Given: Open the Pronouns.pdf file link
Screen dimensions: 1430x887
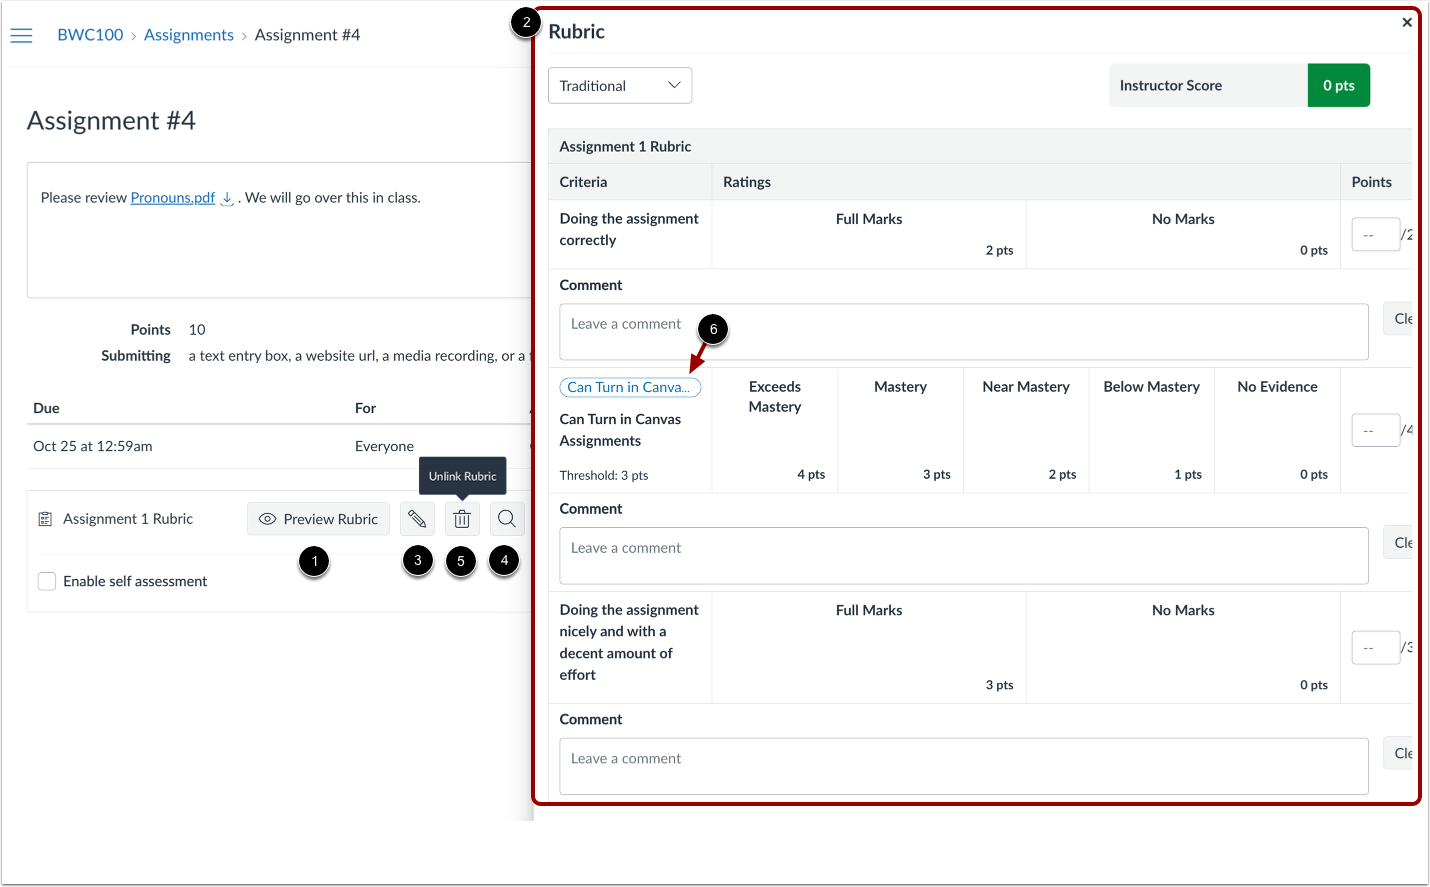Looking at the screenshot, I should [173, 198].
